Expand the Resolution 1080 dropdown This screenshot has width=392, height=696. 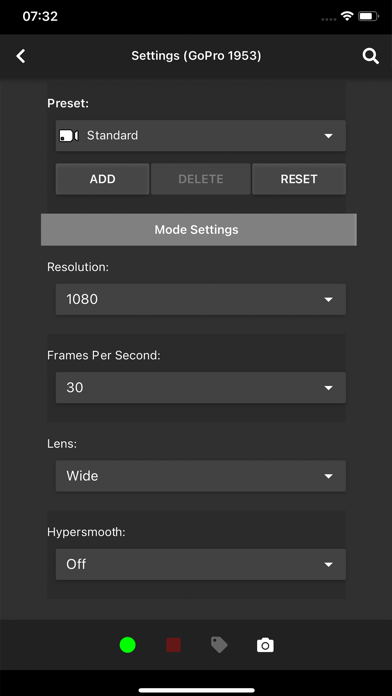(x=201, y=299)
